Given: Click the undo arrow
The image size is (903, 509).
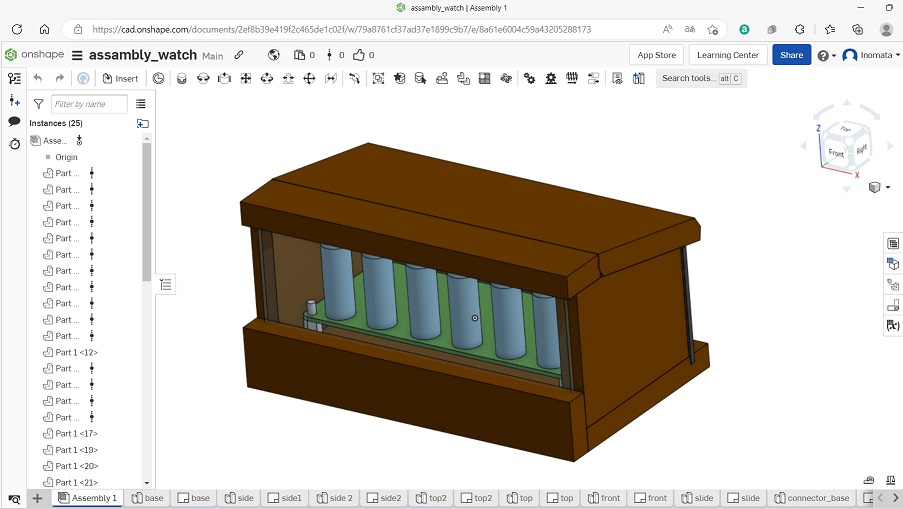Looking at the screenshot, I should (x=38, y=78).
